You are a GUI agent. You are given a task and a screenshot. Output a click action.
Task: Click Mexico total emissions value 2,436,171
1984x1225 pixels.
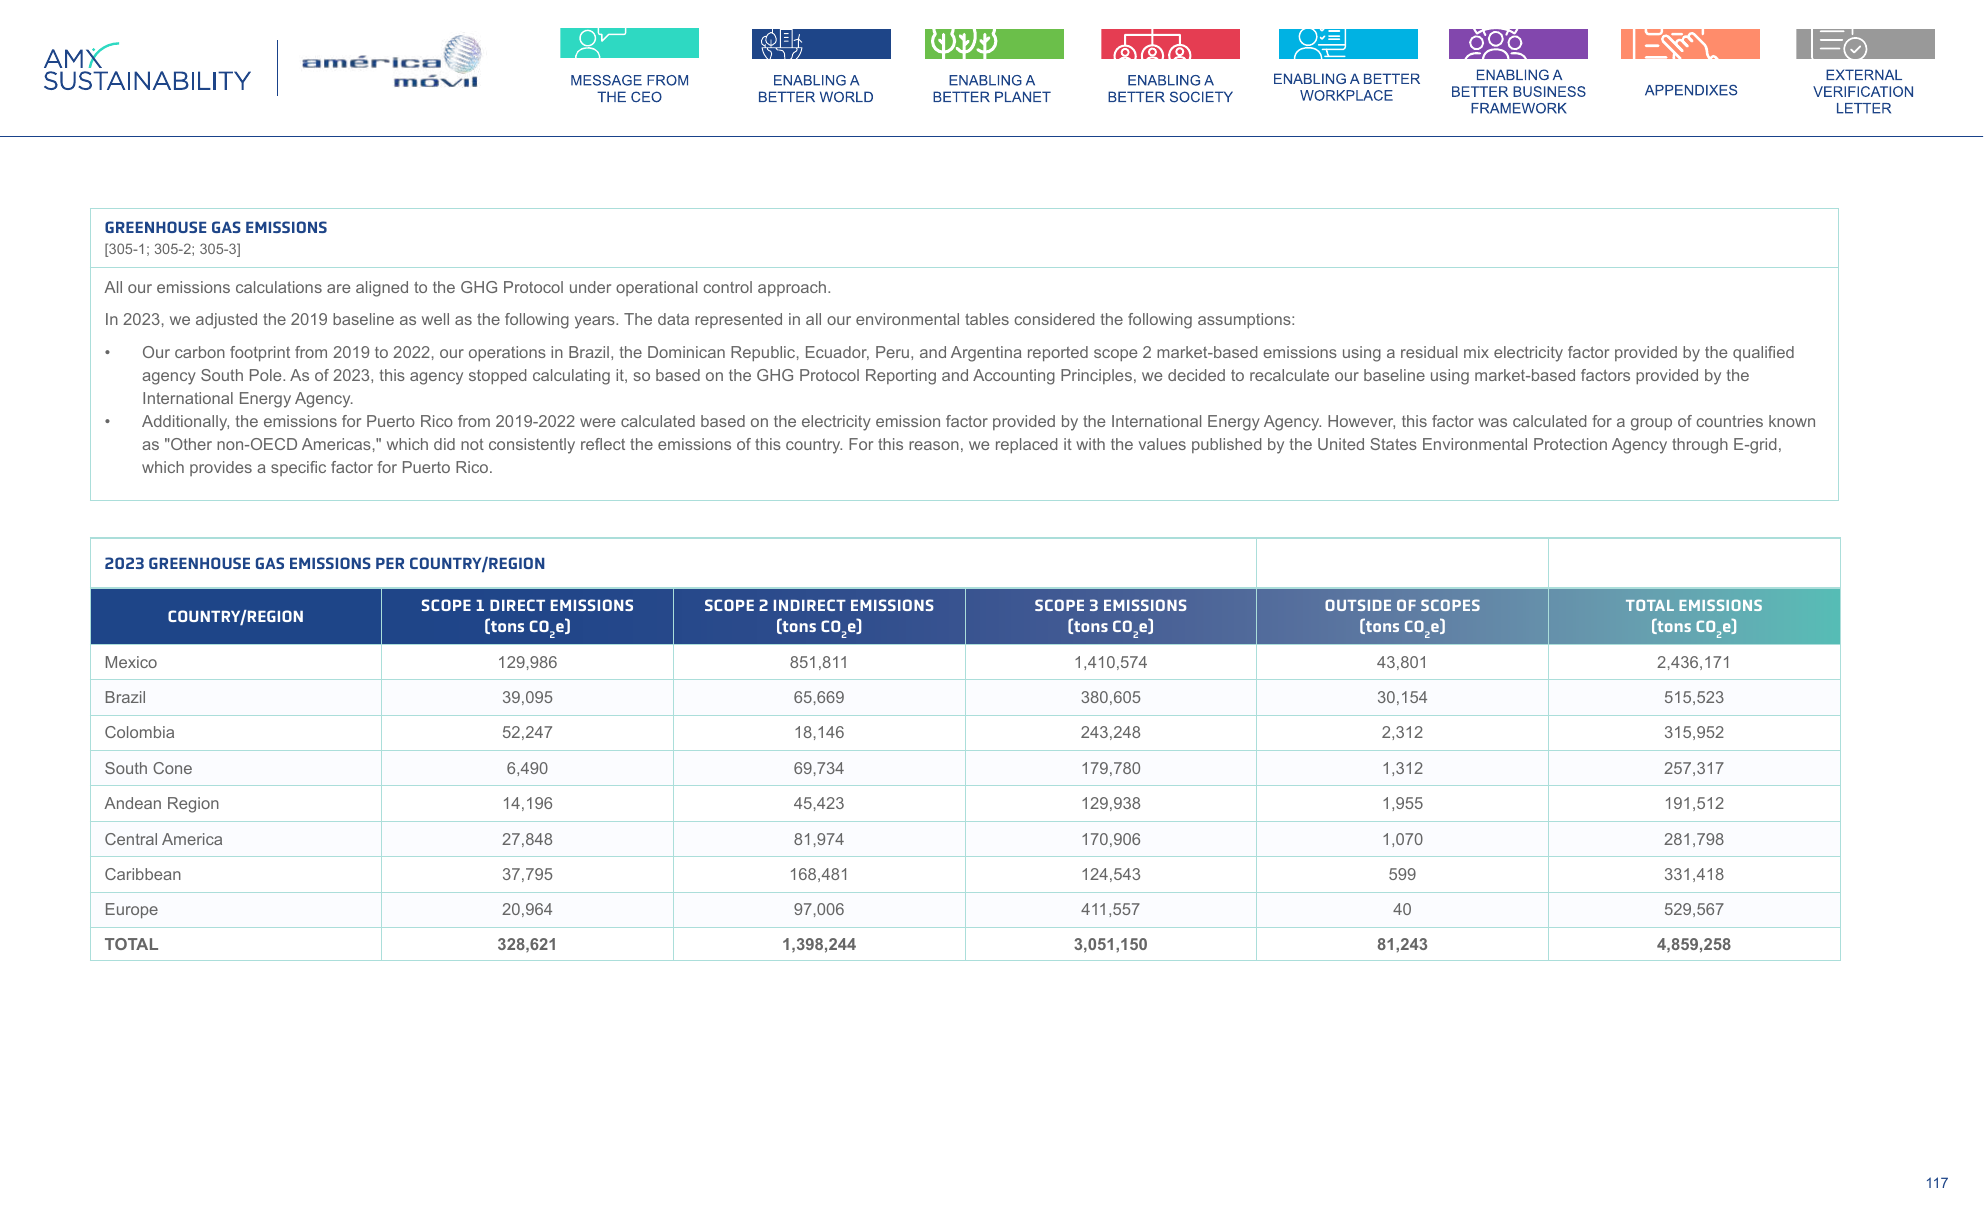coord(1694,662)
